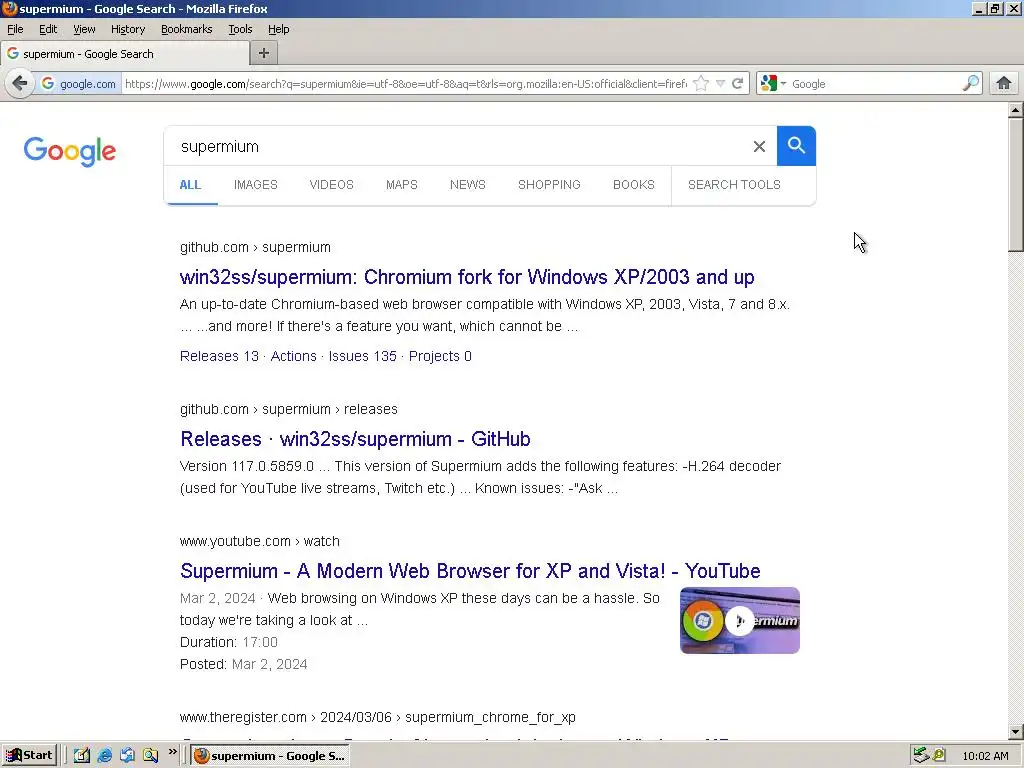Open a new tab with the plus button
Screen dimensions: 1024x768
point(264,53)
